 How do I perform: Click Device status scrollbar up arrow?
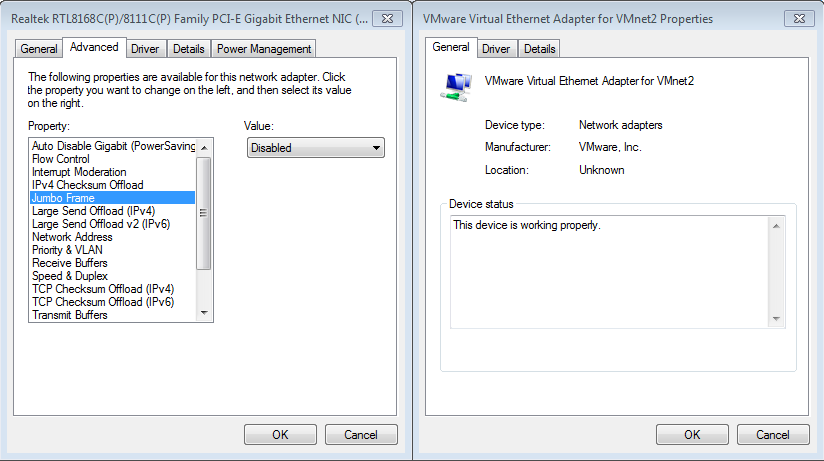(776, 226)
